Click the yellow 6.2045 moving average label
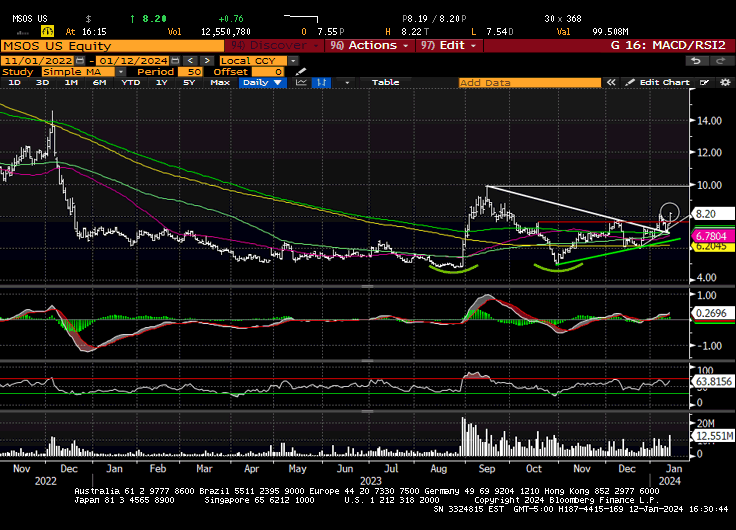 pyautogui.click(x=713, y=246)
